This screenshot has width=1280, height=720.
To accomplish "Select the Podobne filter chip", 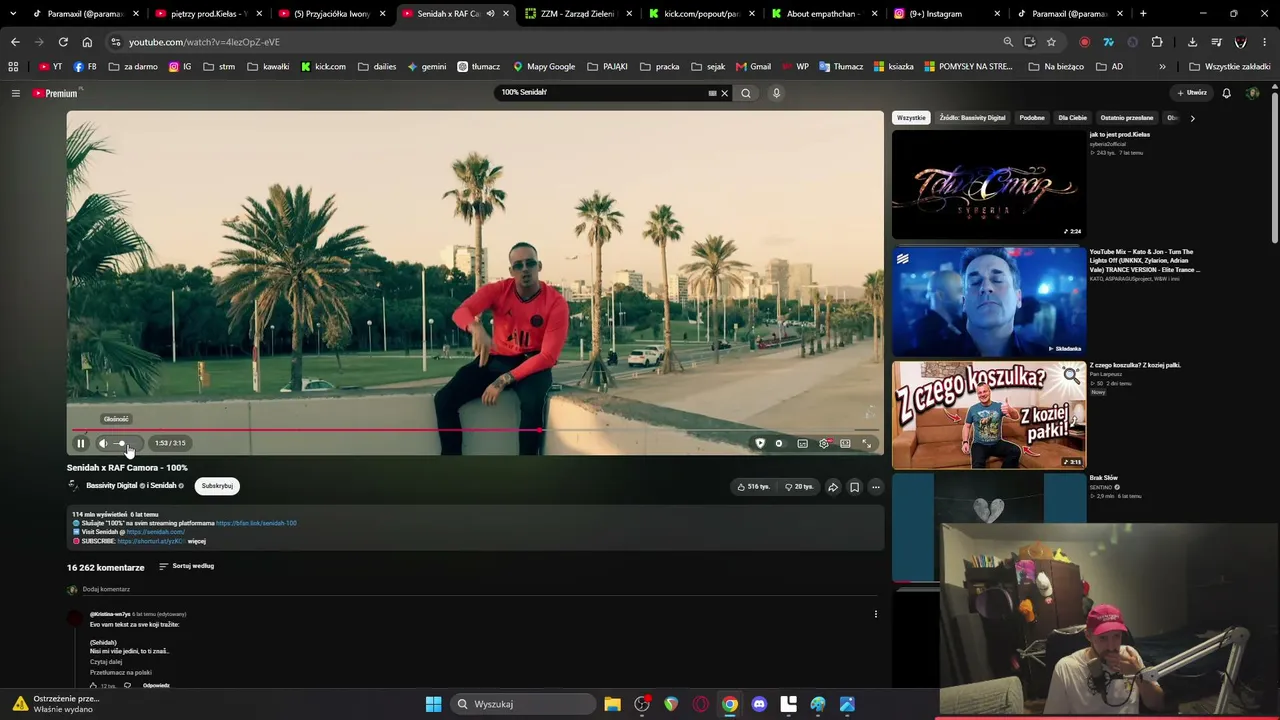I will (x=1032, y=118).
